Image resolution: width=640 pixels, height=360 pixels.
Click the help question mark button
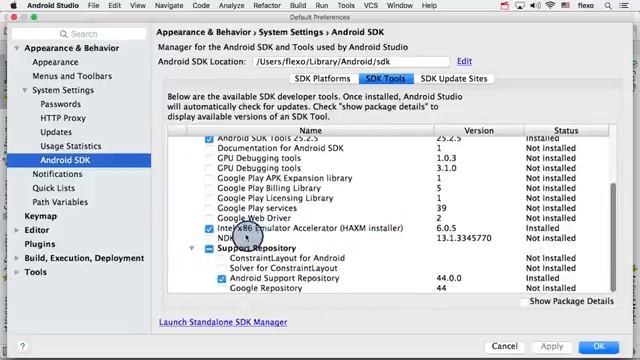click(22, 347)
